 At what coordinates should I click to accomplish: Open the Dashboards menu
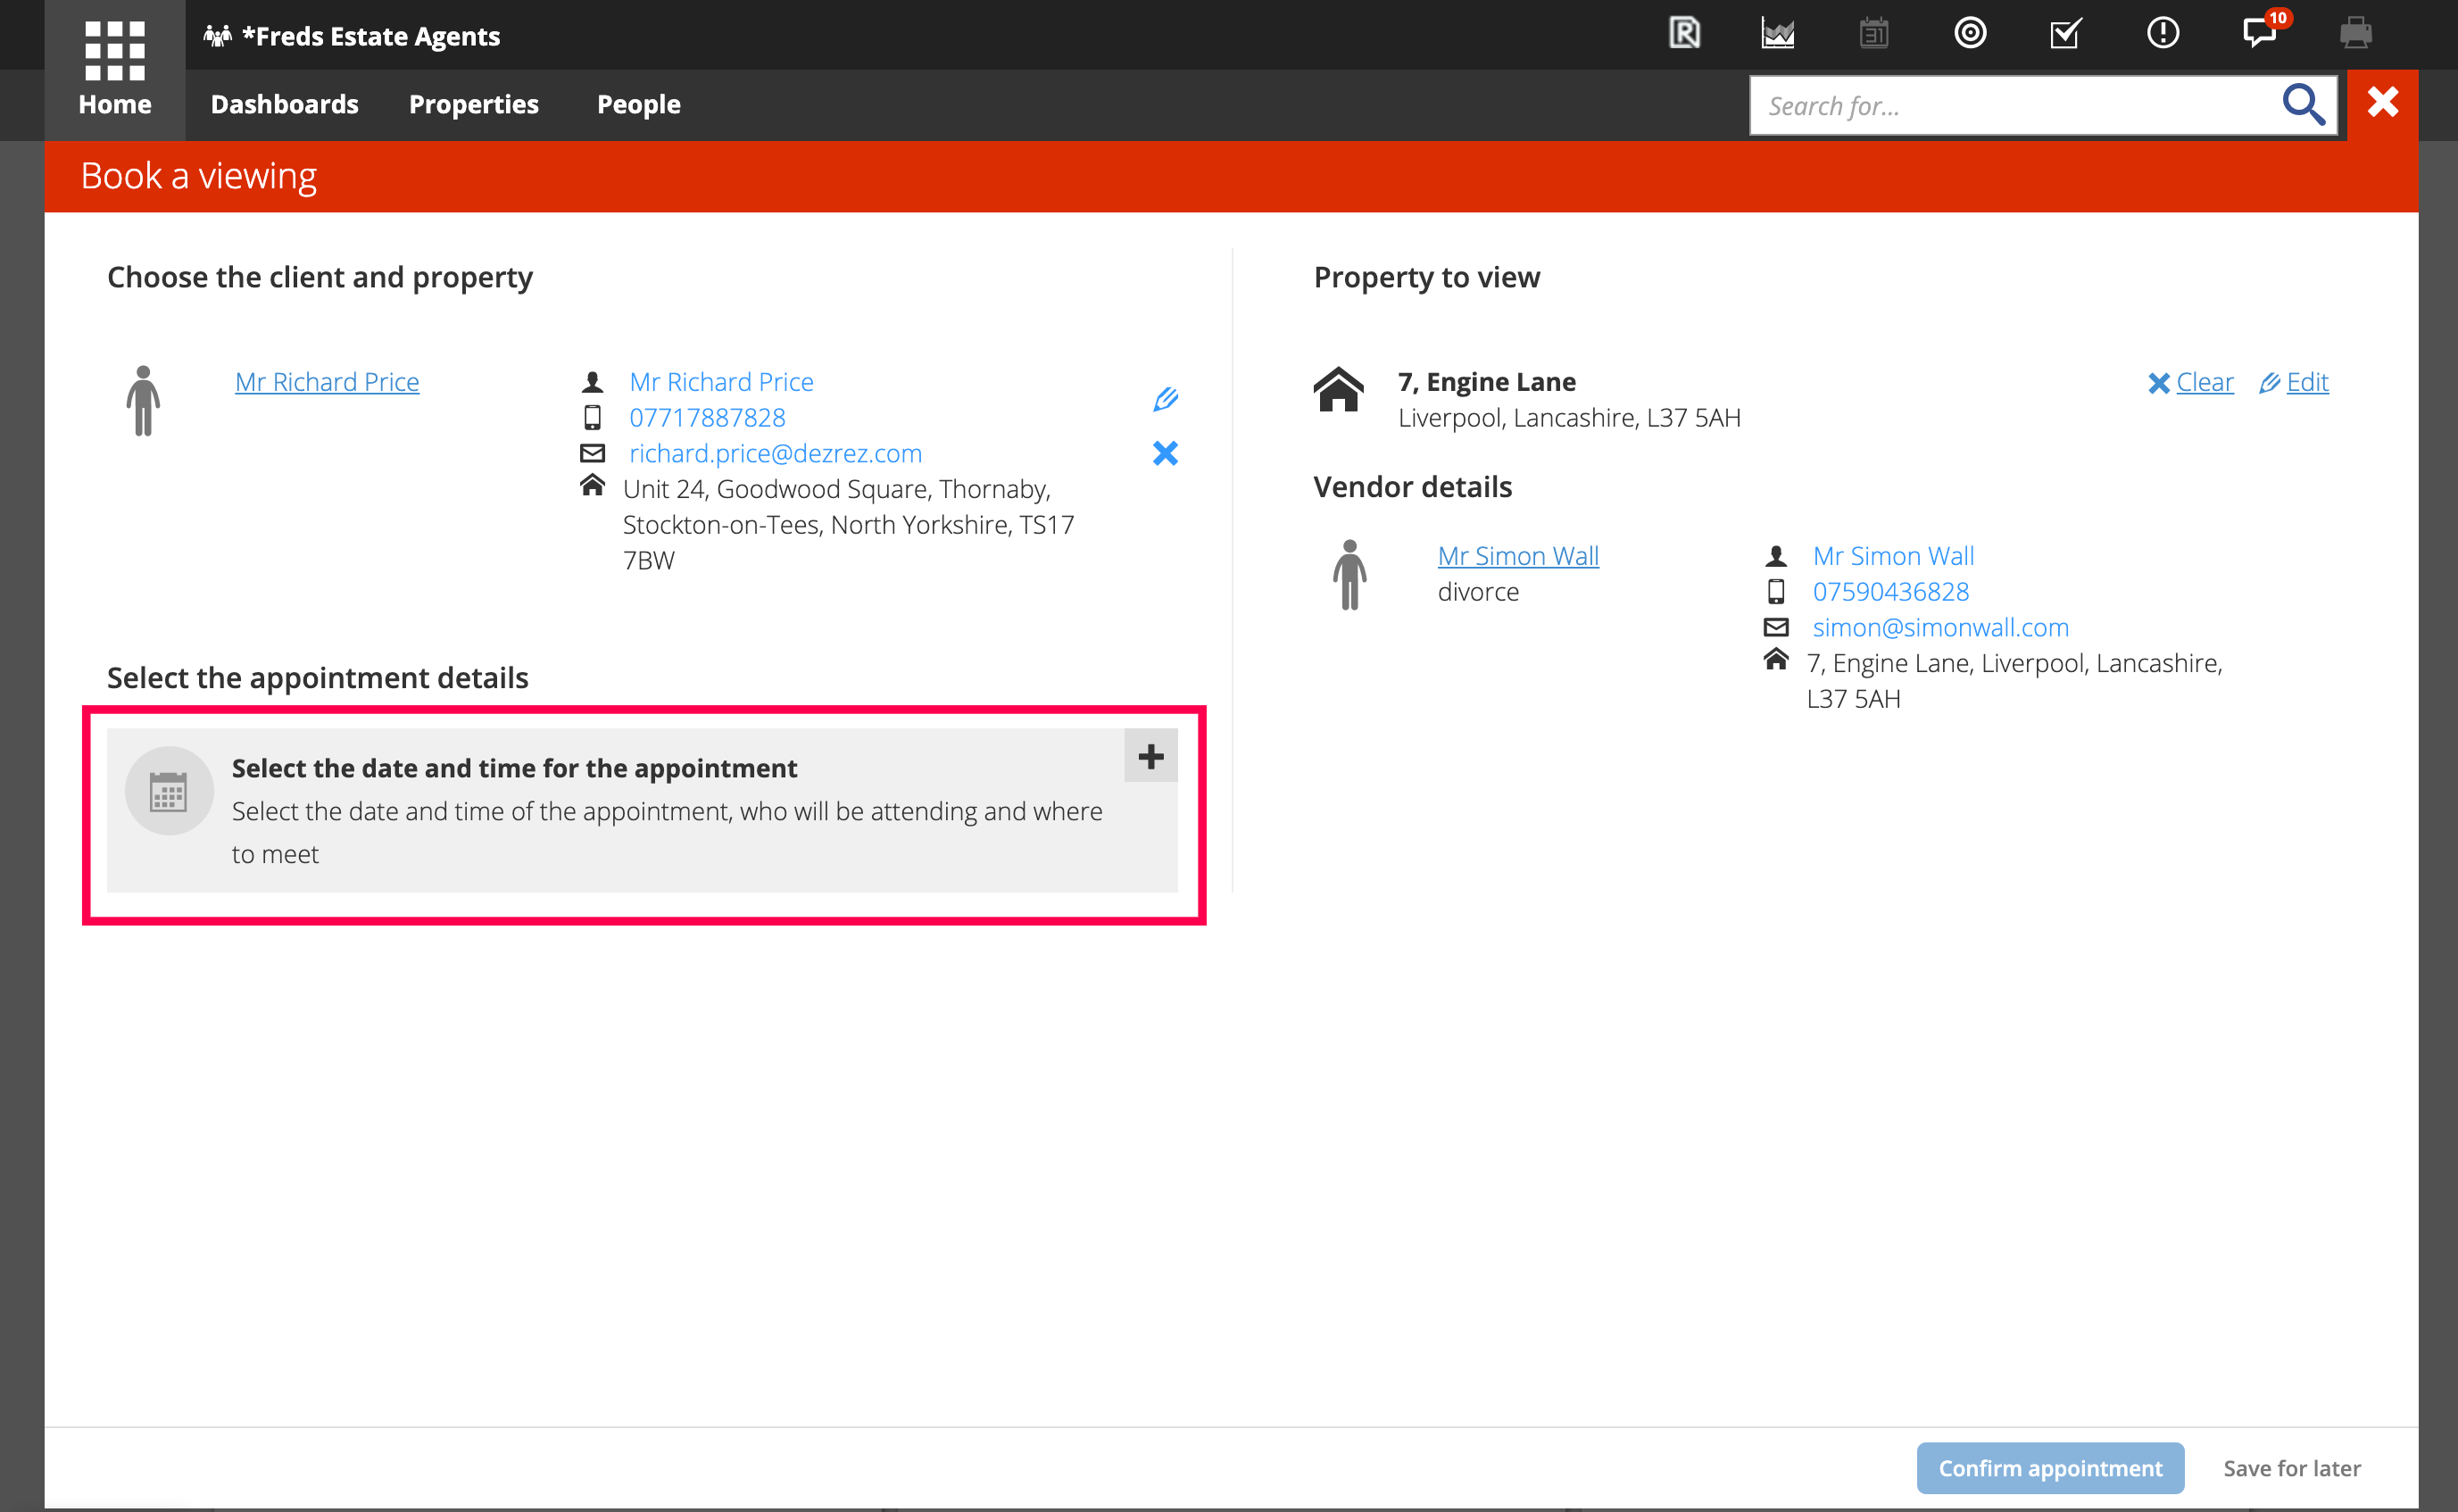(x=285, y=104)
